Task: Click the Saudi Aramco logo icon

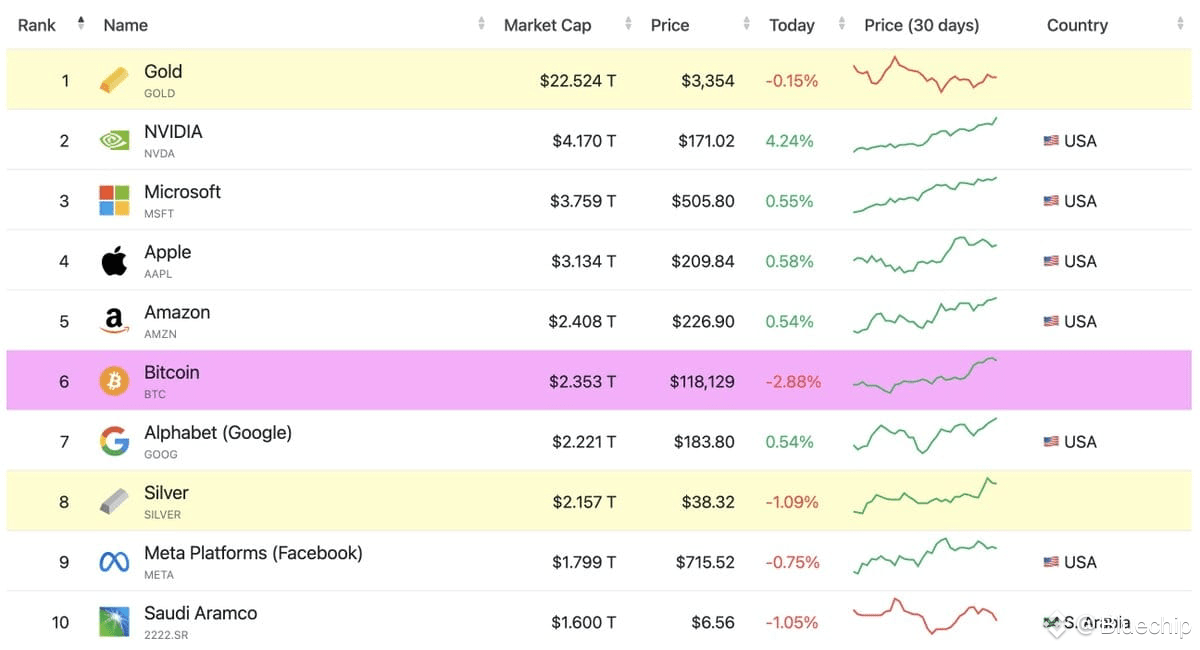Action: tap(114, 622)
